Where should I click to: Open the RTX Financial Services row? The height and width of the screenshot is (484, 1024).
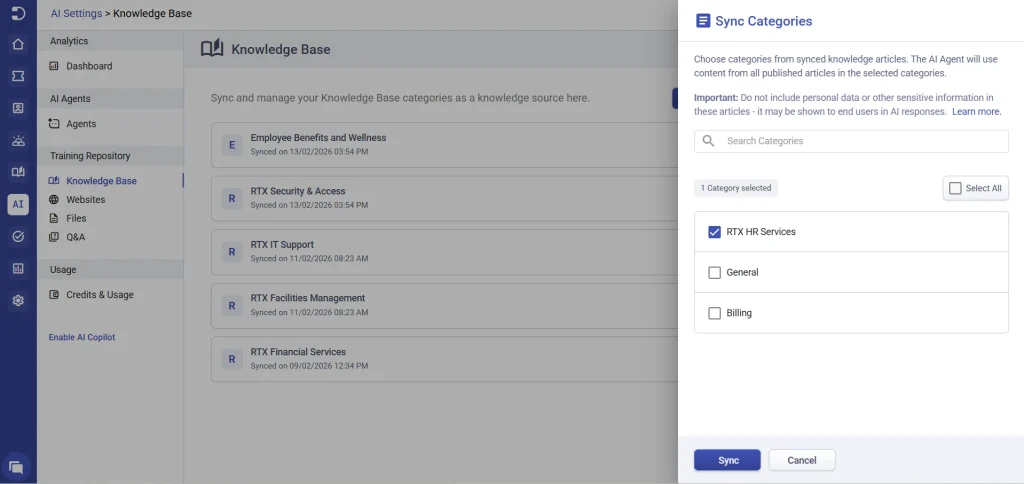(444, 359)
